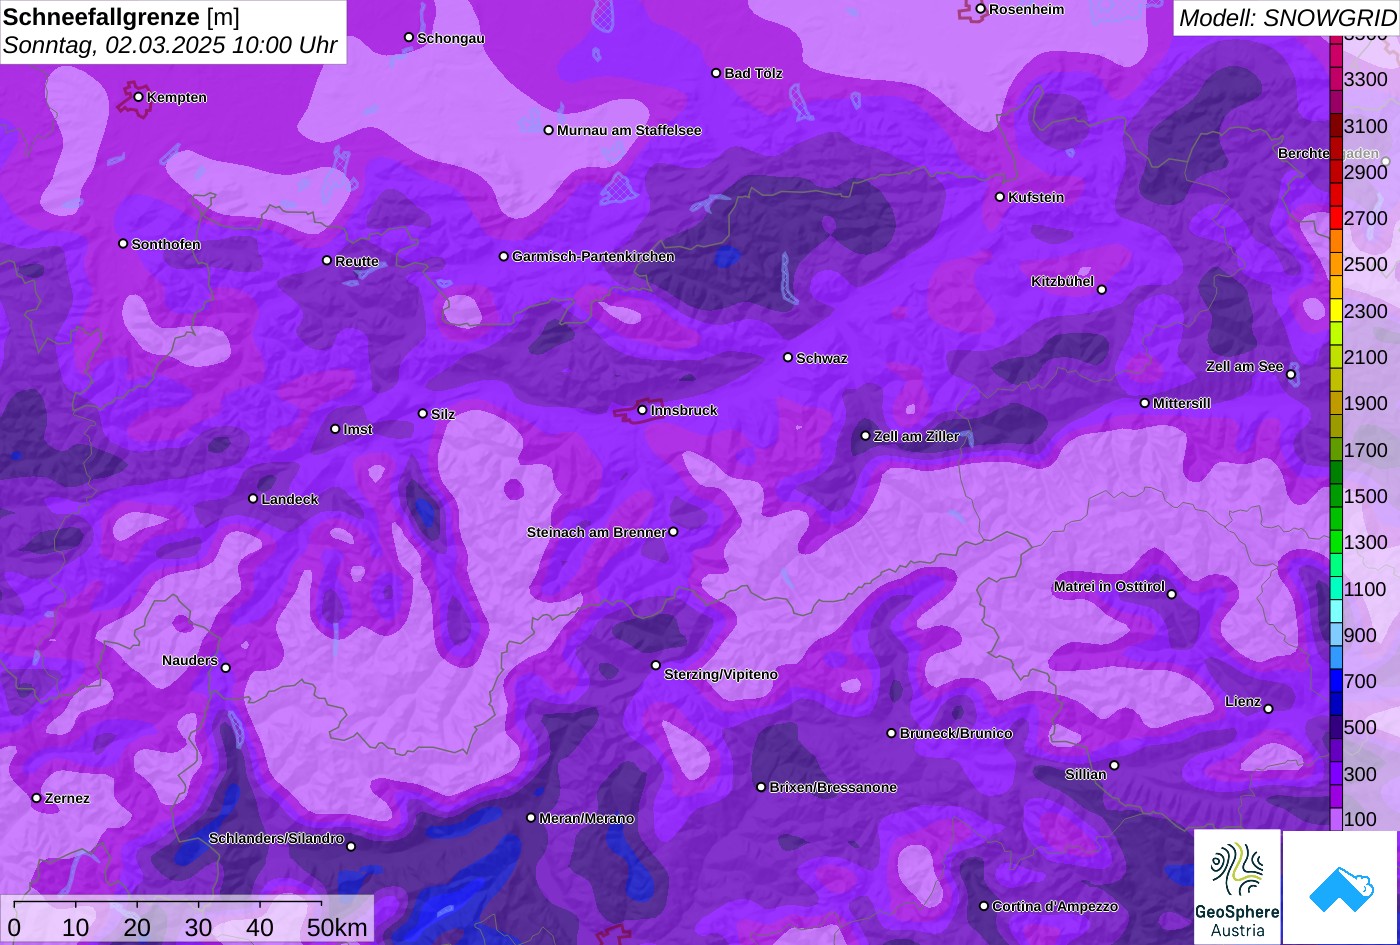Select the Kufstein location dot

click(1000, 197)
